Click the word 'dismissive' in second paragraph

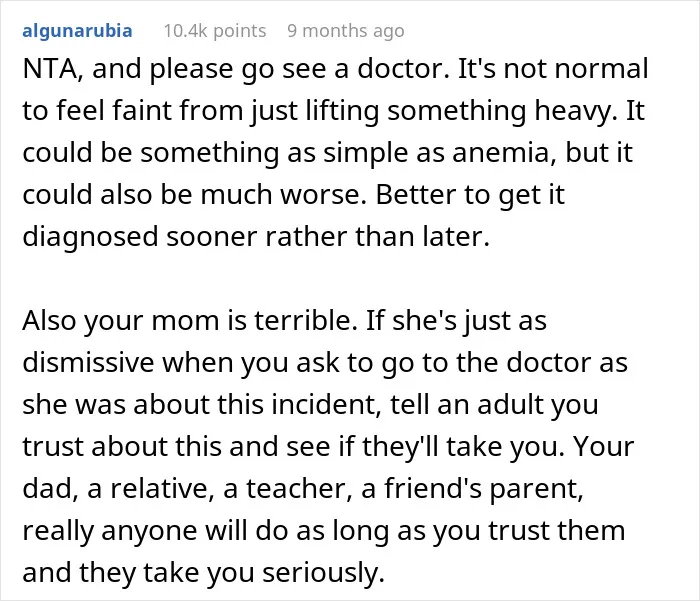pyautogui.click(x=88, y=362)
